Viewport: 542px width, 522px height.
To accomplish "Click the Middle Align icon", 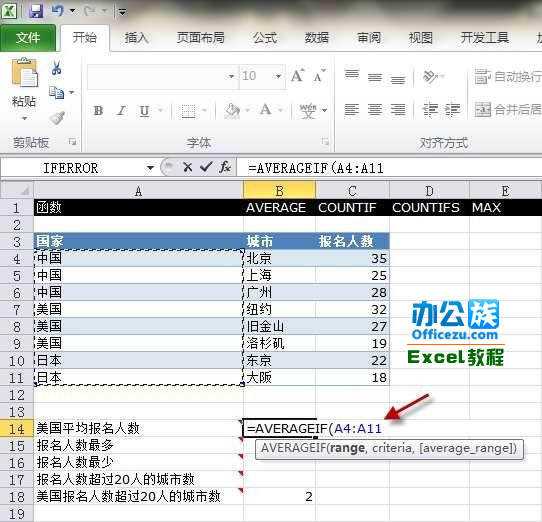I will [x=375, y=77].
